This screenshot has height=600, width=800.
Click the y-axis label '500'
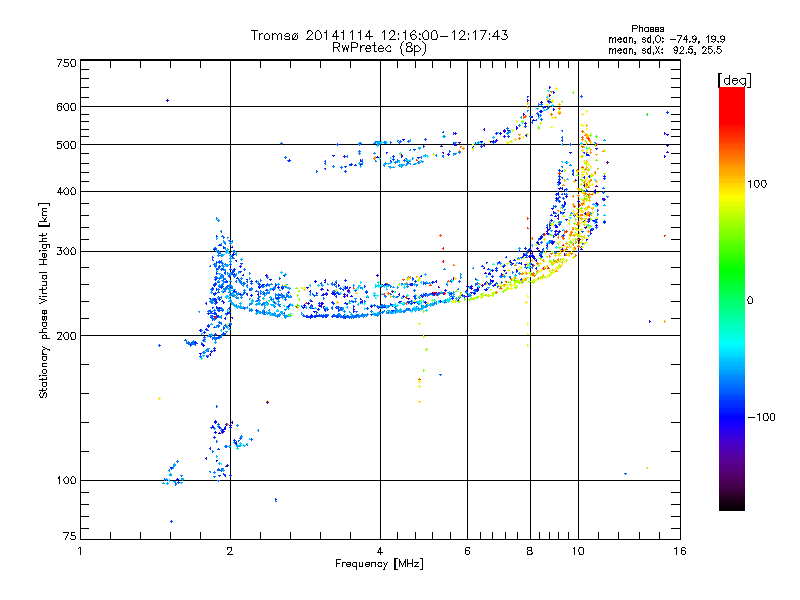[x=66, y=145]
